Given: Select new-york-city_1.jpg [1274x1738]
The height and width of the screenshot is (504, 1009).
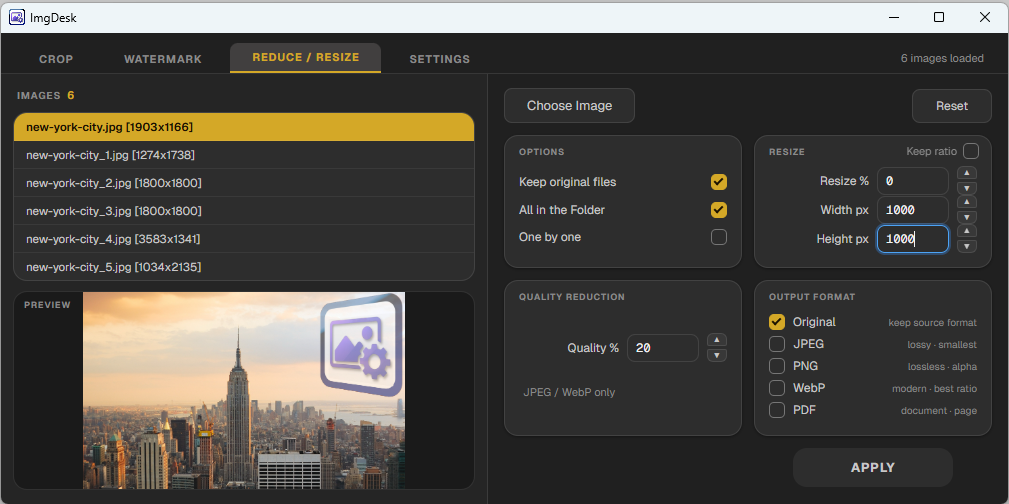Looking at the screenshot, I should [x=244, y=155].
